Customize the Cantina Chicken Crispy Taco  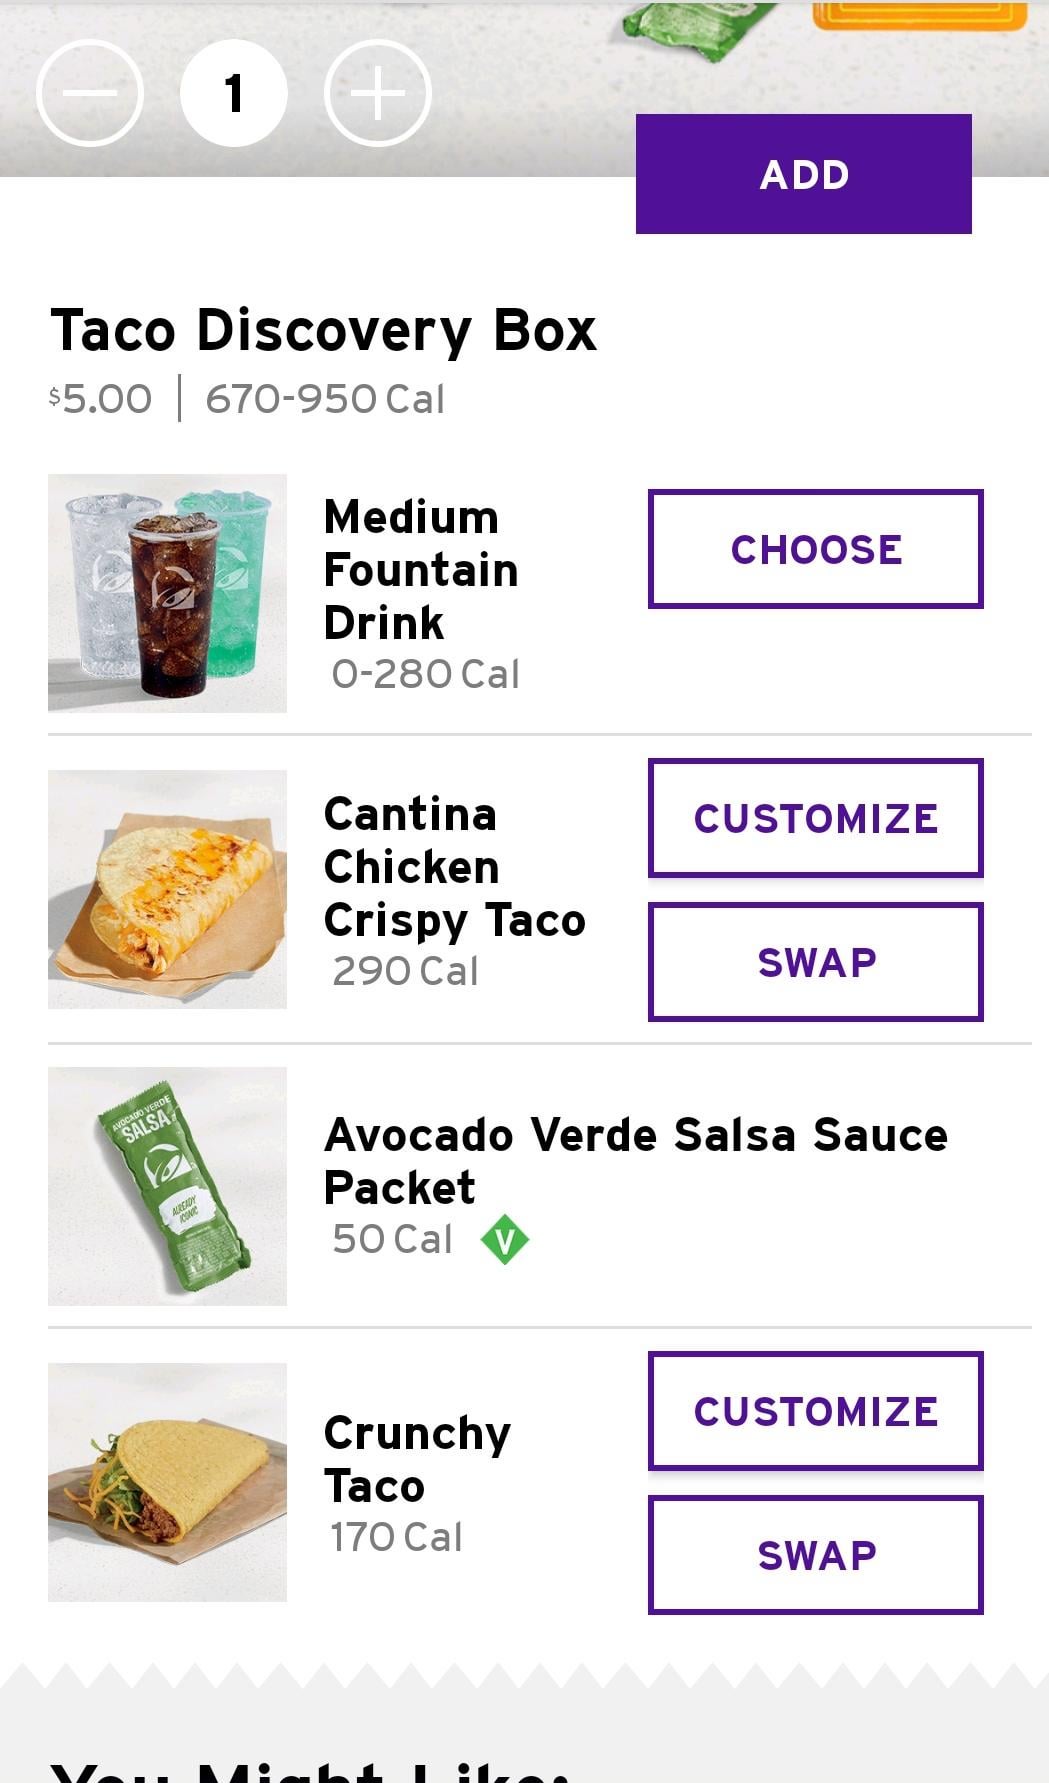(815, 818)
